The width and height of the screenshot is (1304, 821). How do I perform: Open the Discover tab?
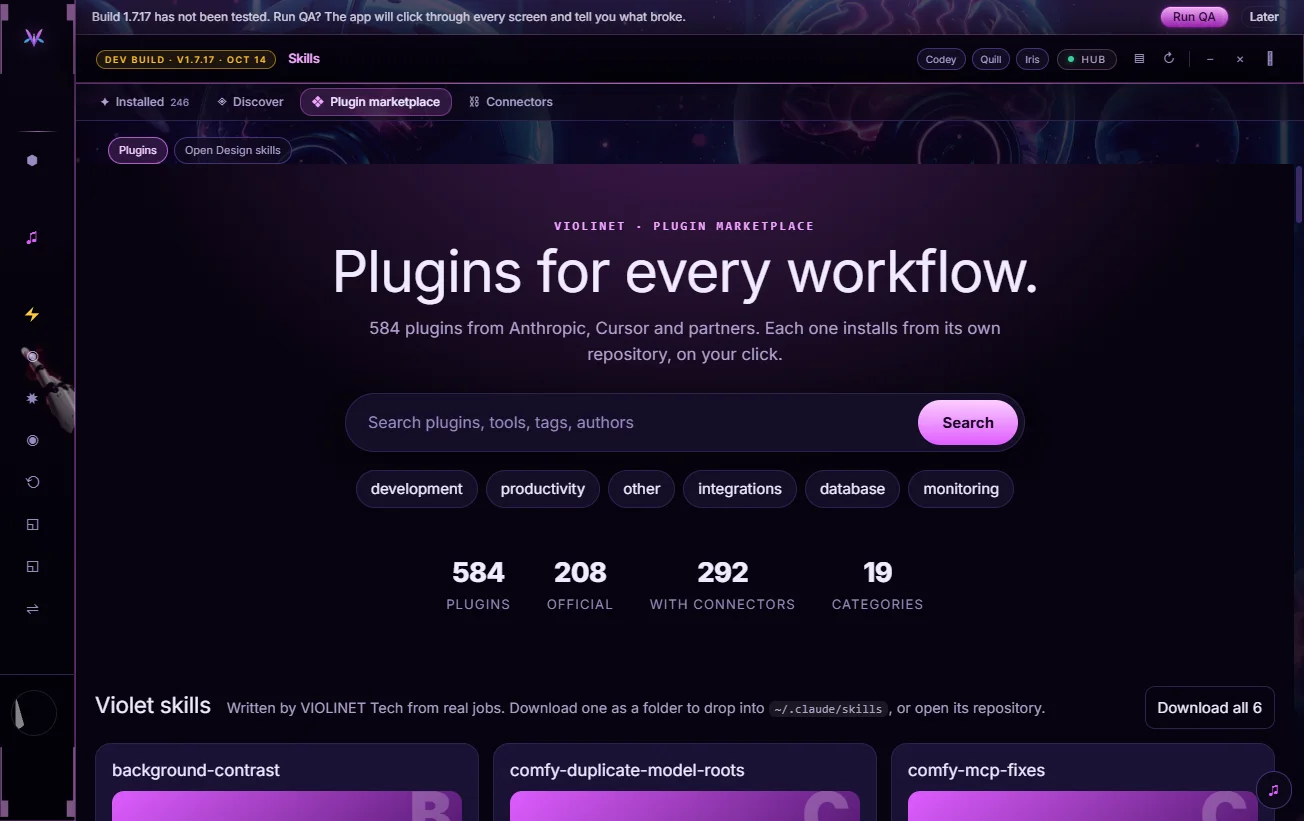point(251,102)
